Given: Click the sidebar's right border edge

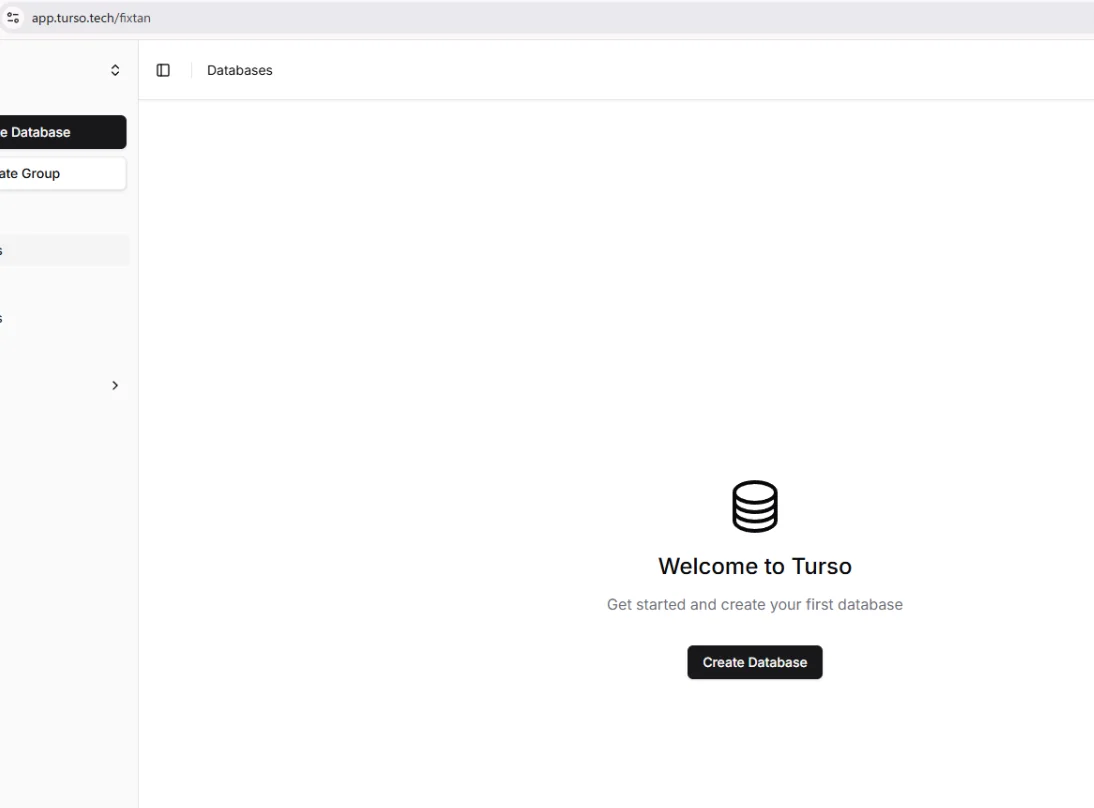Looking at the screenshot, I should pos(138,500).
